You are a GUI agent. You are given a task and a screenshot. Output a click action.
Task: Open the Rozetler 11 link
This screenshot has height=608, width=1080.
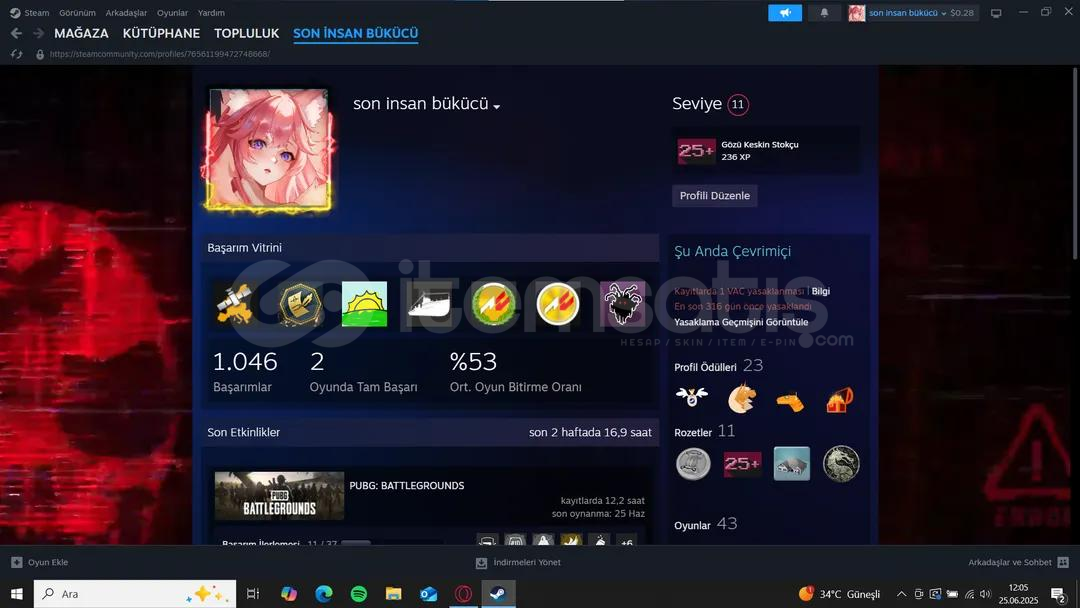pyautogui.click(x=705, y=431)
